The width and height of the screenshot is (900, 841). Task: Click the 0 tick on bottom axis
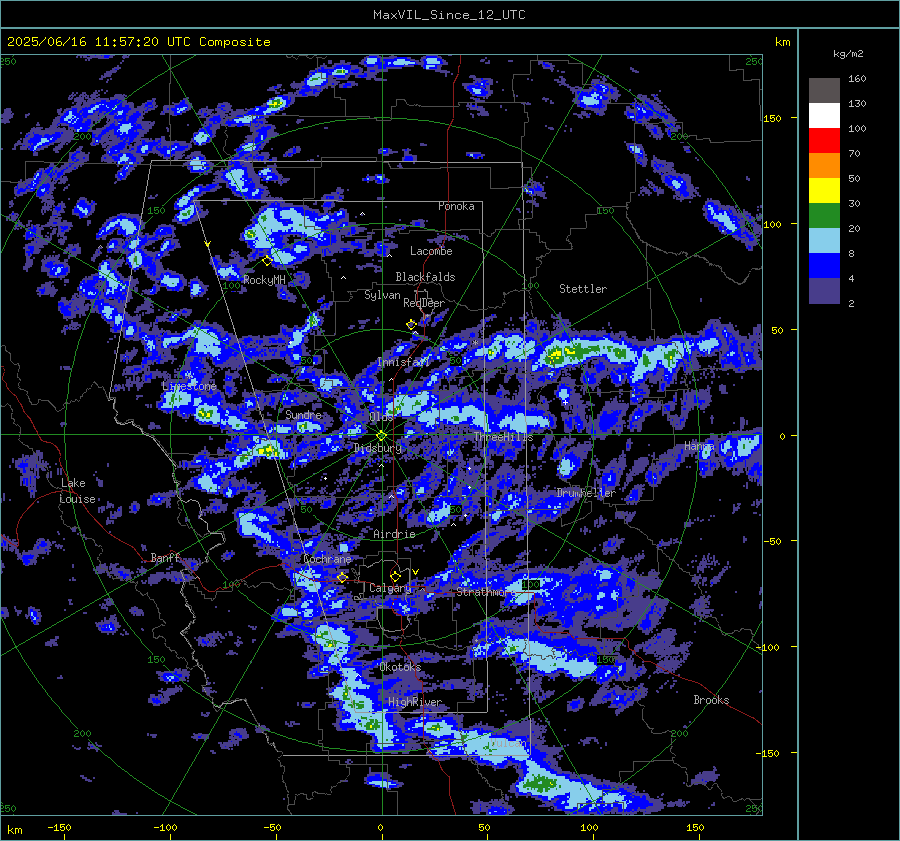pos(381,828)
